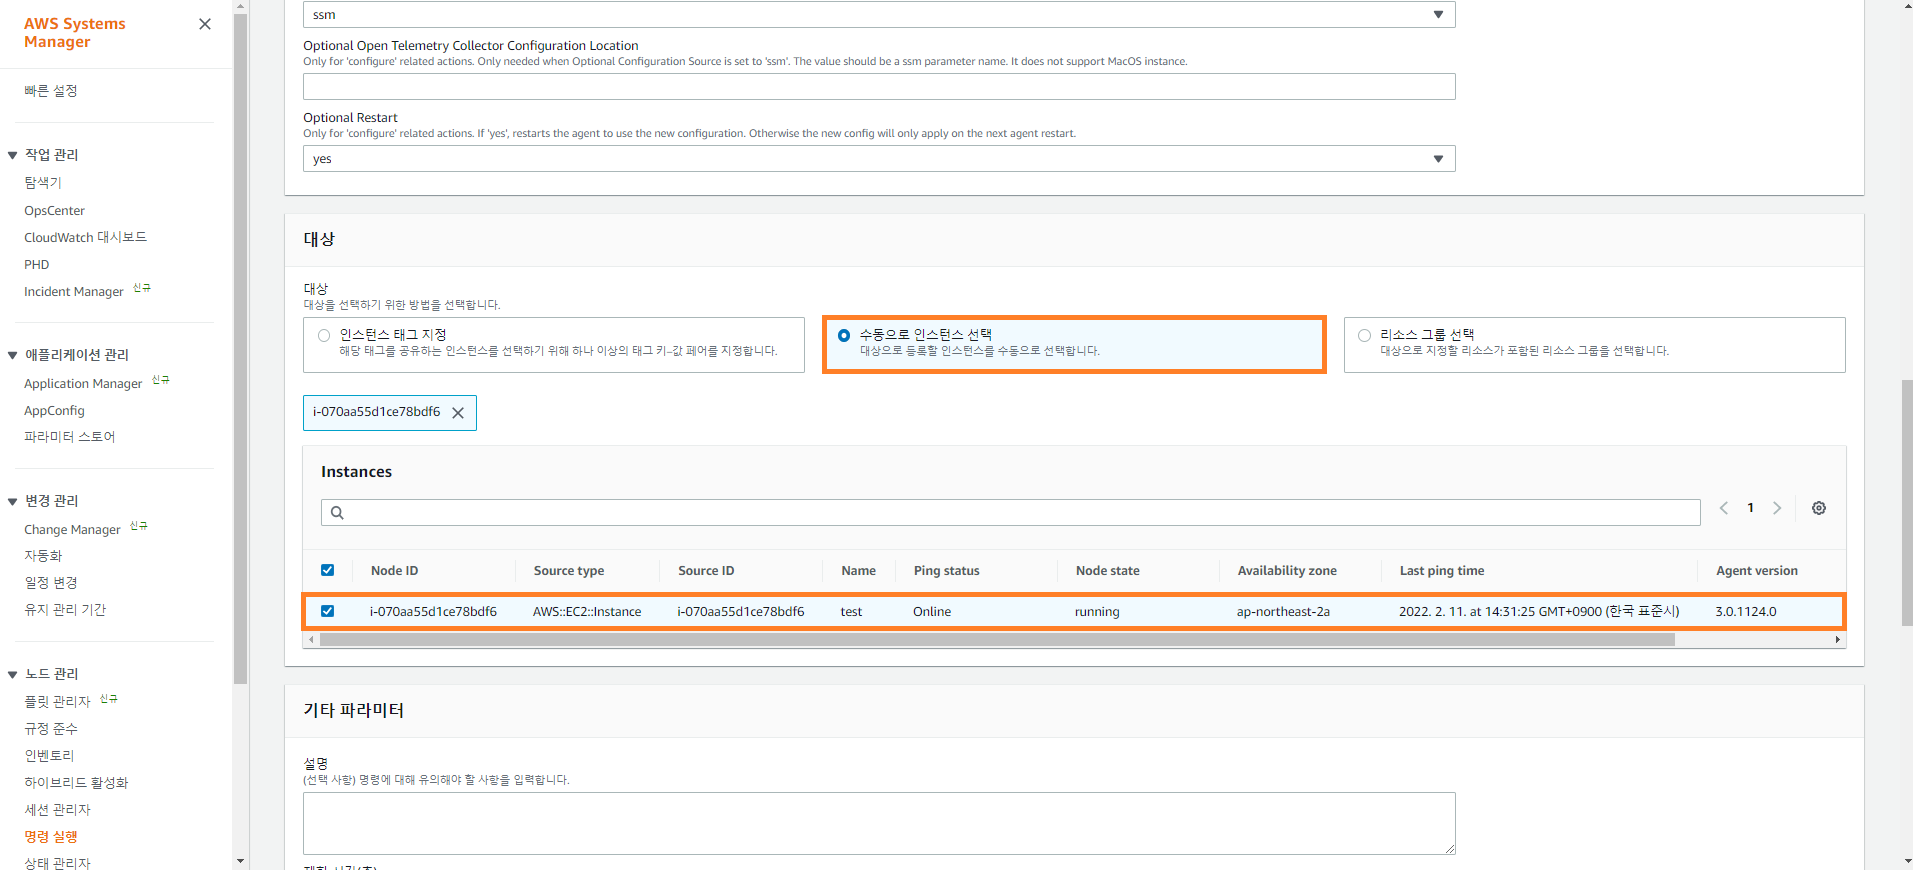Sort by Source type column

(x=568, y=571)
